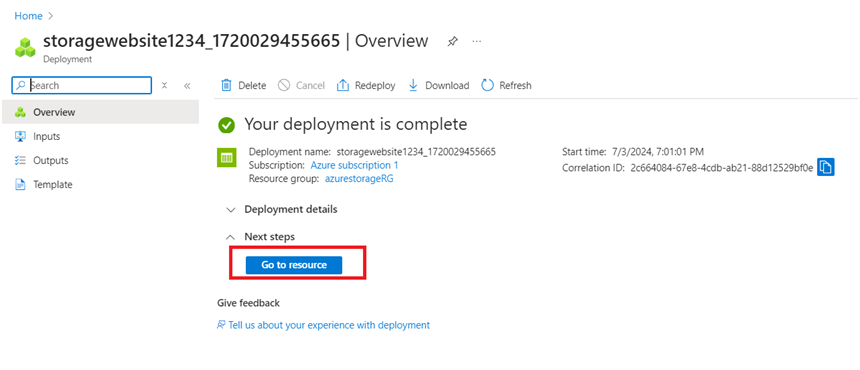The image size is (860, 370).
Task: Focus the sidebar Search field
Action: [81, 85]
